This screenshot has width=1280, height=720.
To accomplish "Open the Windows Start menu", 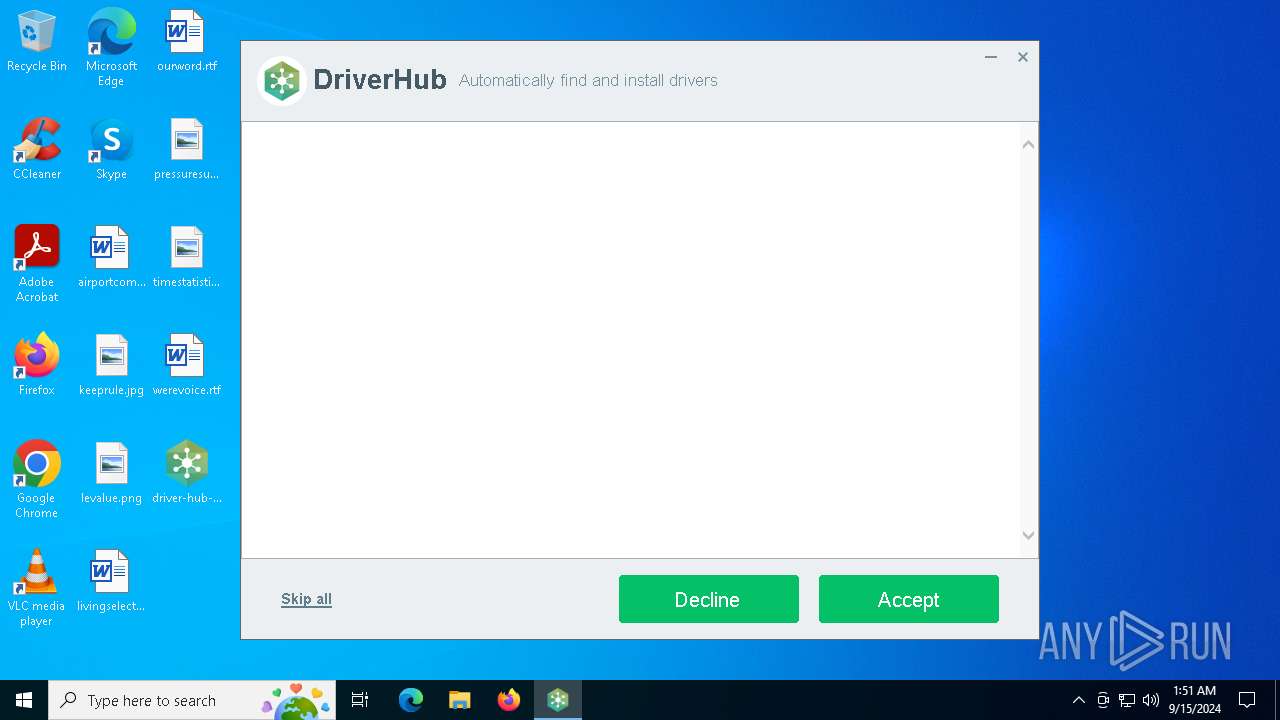I will (24, 700).
